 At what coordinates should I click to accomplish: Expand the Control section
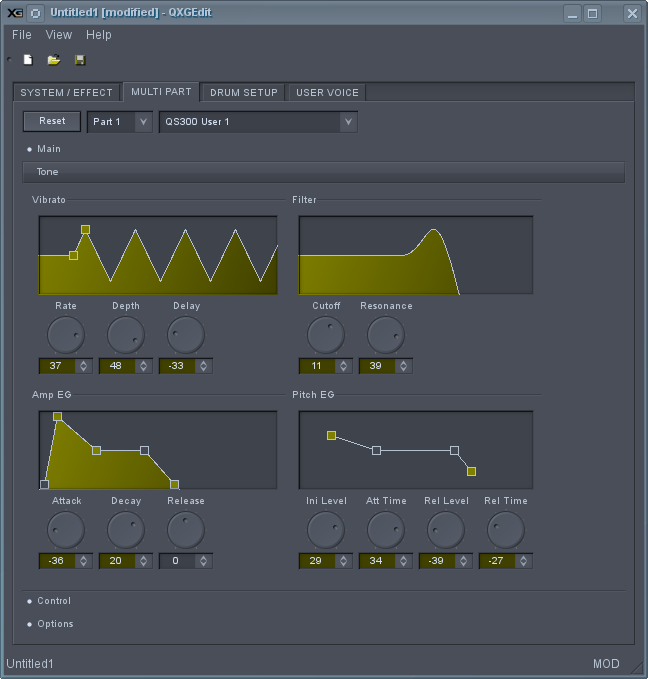pos(53,601)
